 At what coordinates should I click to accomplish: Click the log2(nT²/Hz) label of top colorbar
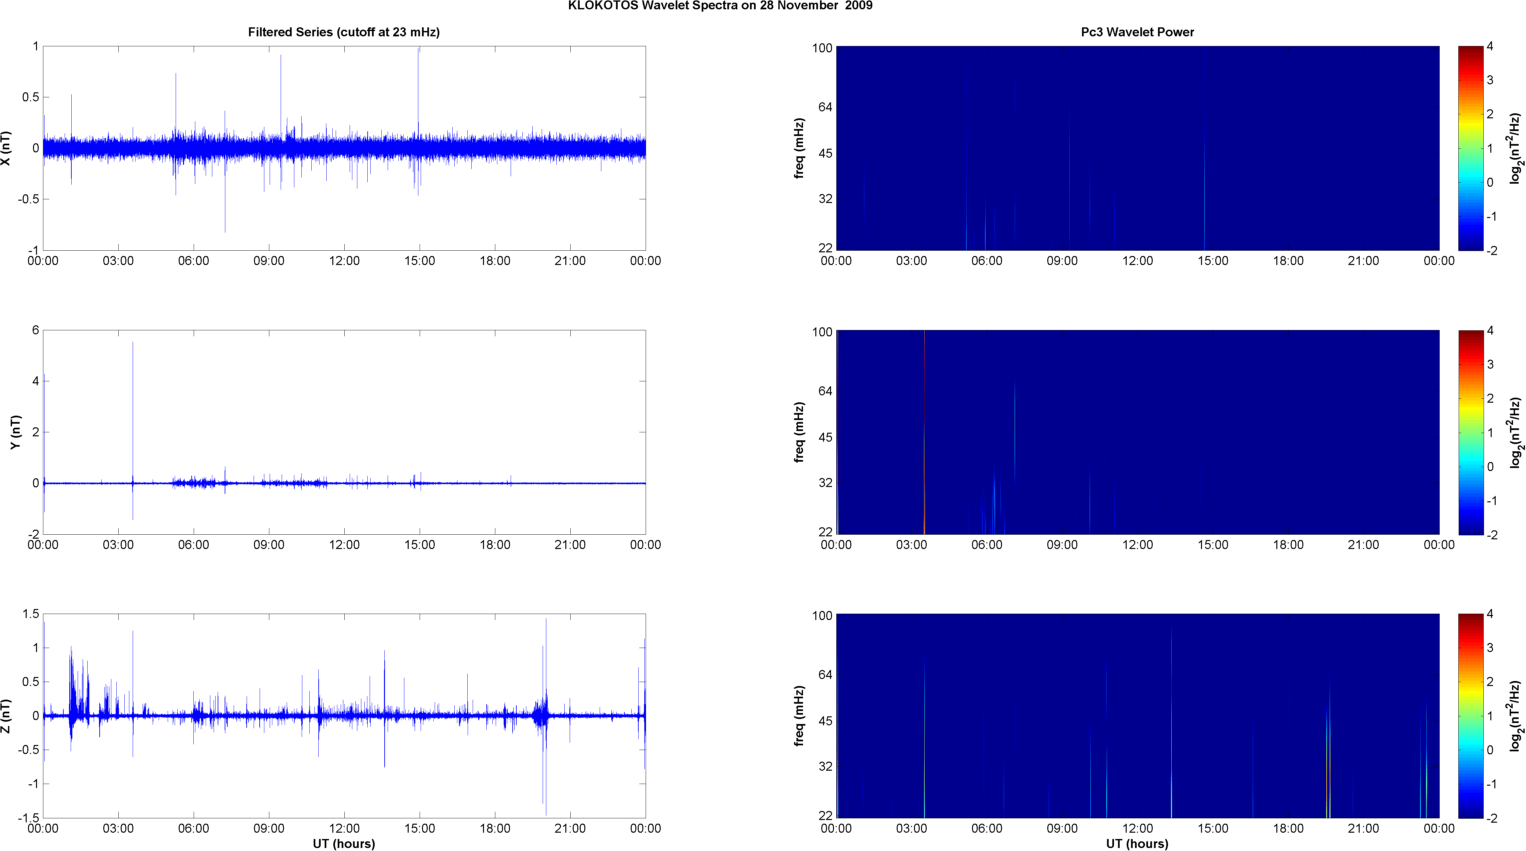click(1516, 148)
